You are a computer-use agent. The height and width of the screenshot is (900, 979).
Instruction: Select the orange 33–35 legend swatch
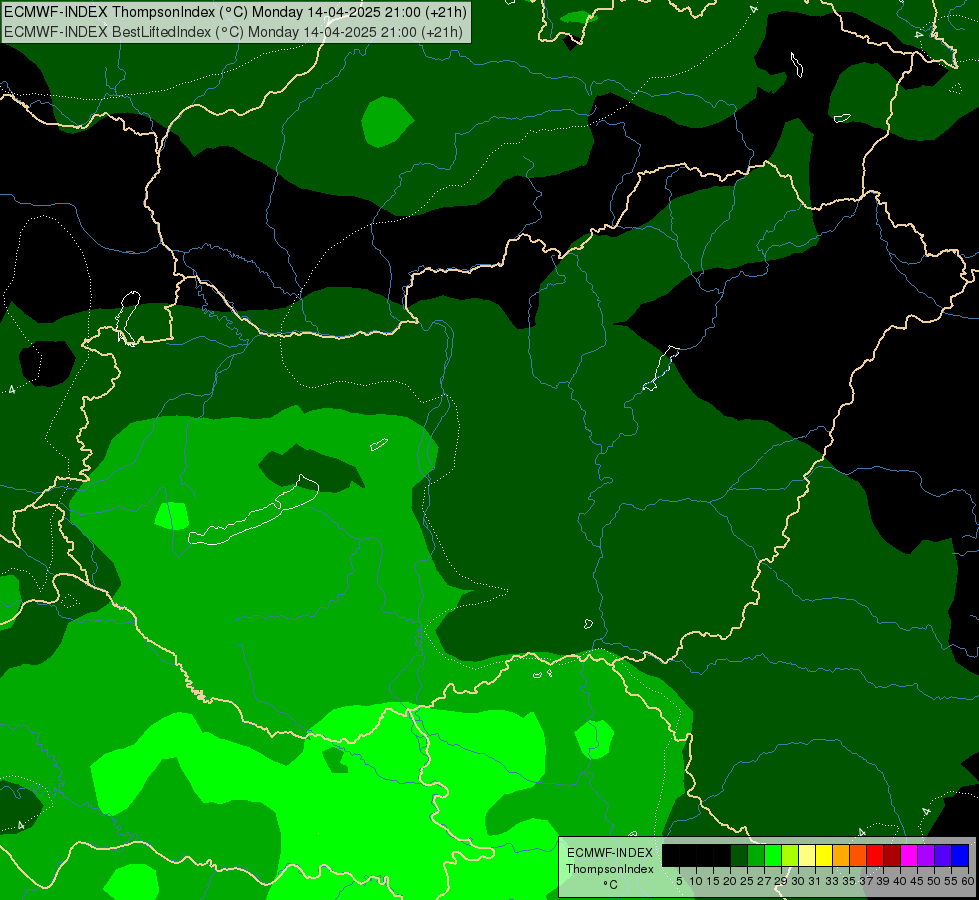pos(841,855)
